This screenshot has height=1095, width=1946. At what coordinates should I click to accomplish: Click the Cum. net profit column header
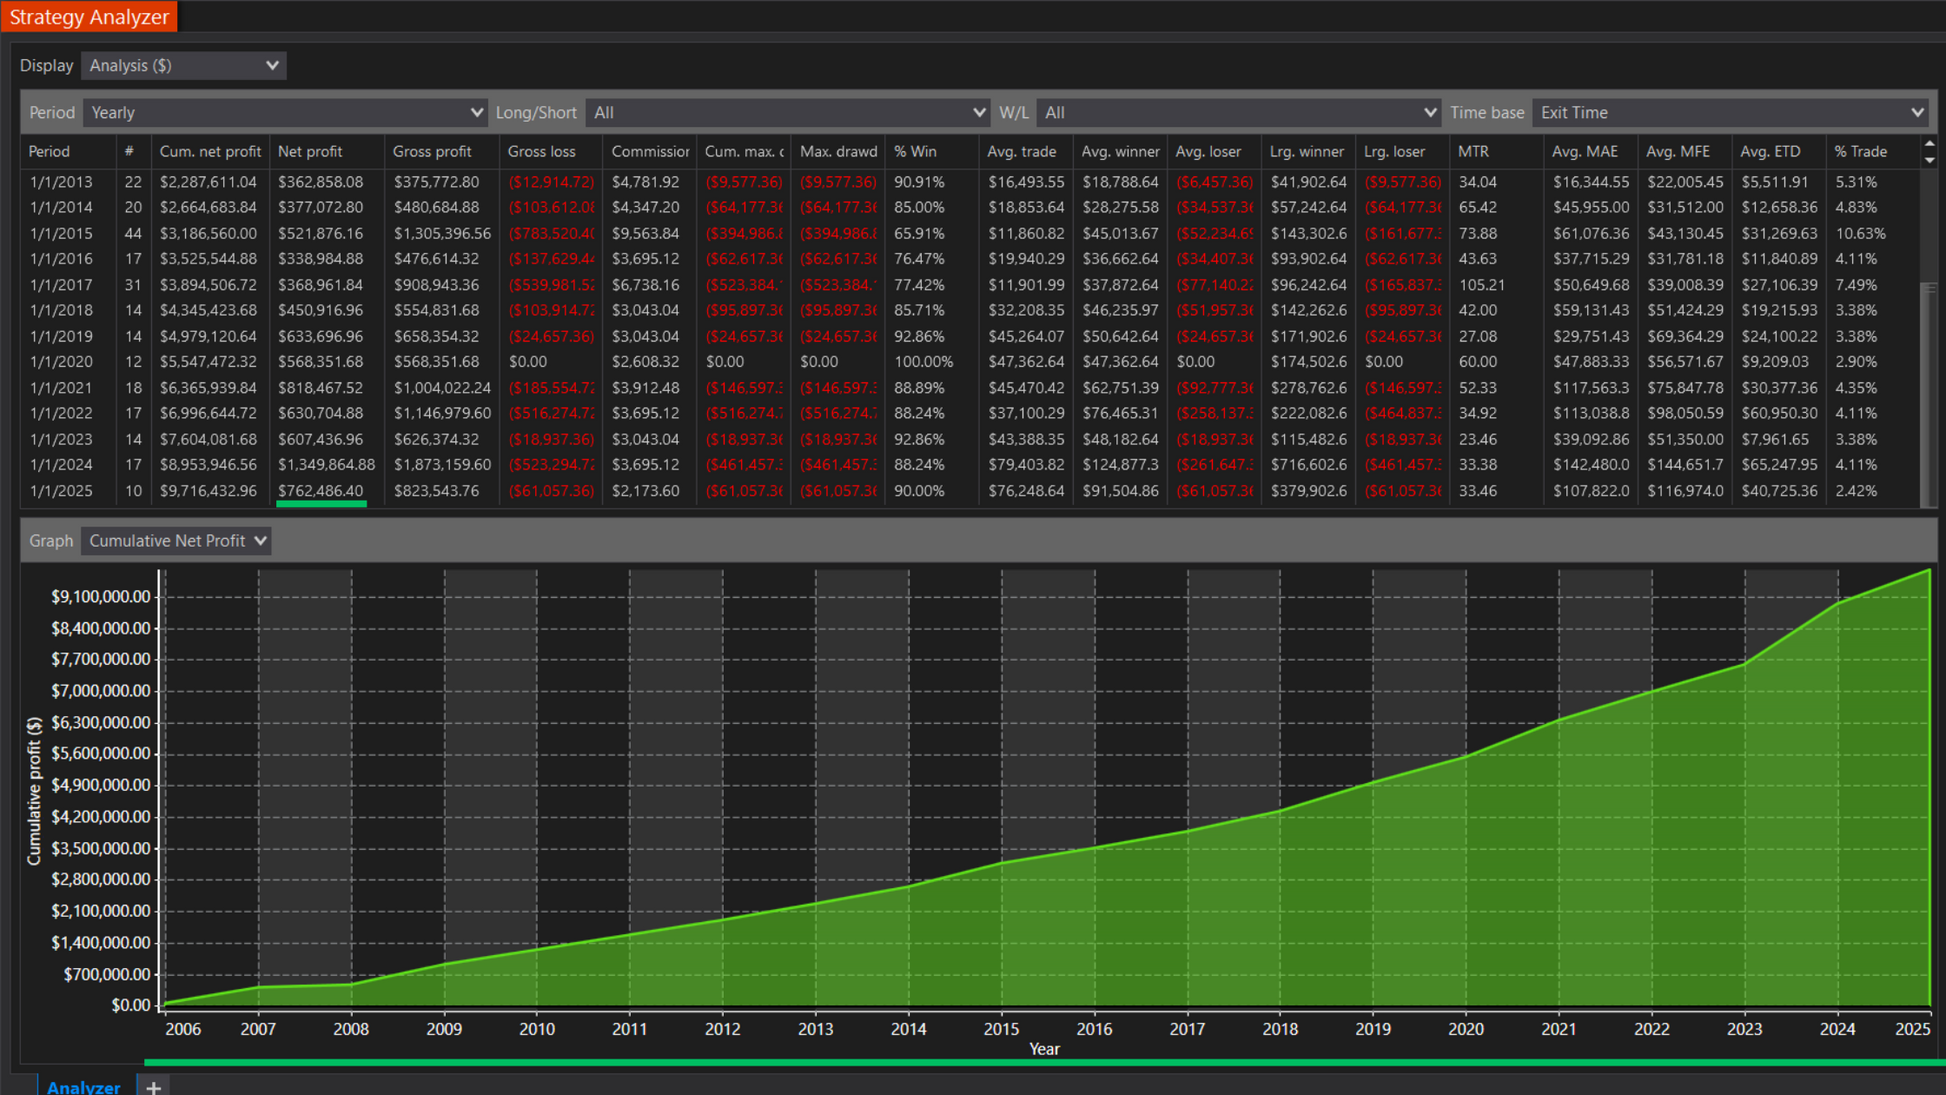[x=209, y=152]
